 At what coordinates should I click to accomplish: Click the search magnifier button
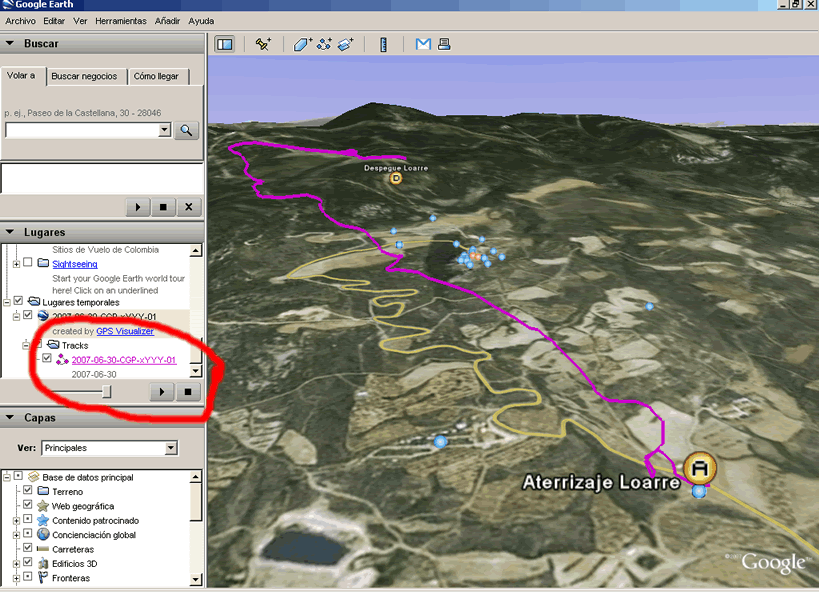coord(186,130)
